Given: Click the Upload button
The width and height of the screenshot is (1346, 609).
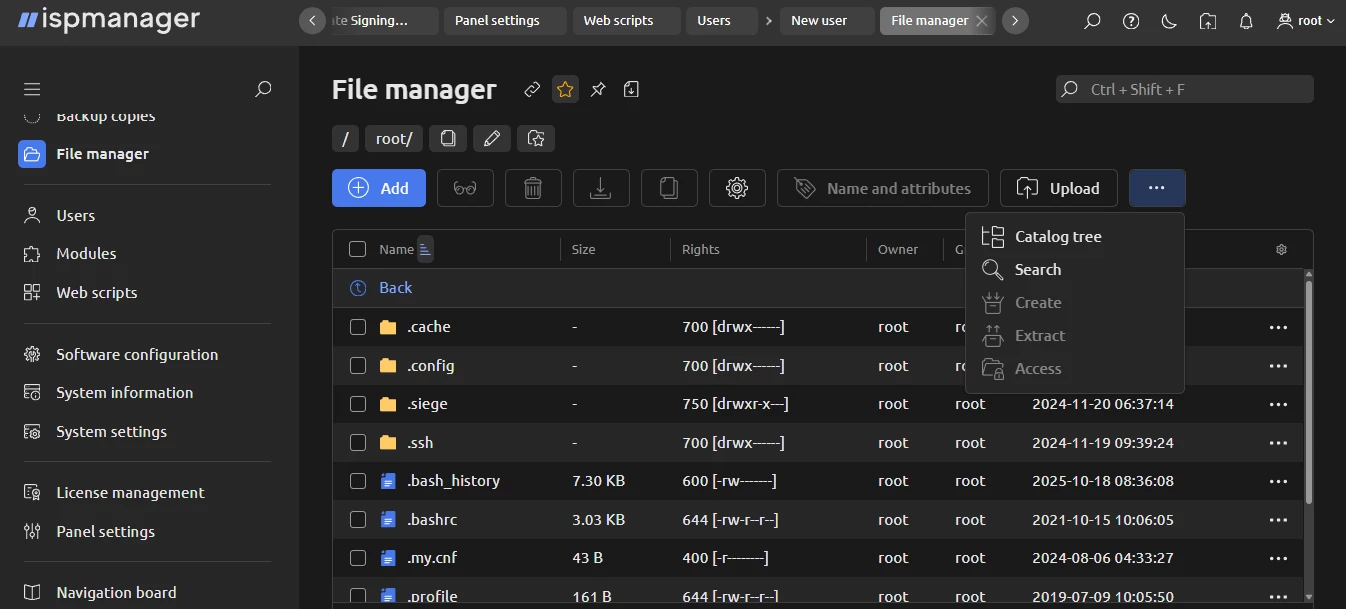Looking at the screenshot, I should (1058, 187).
